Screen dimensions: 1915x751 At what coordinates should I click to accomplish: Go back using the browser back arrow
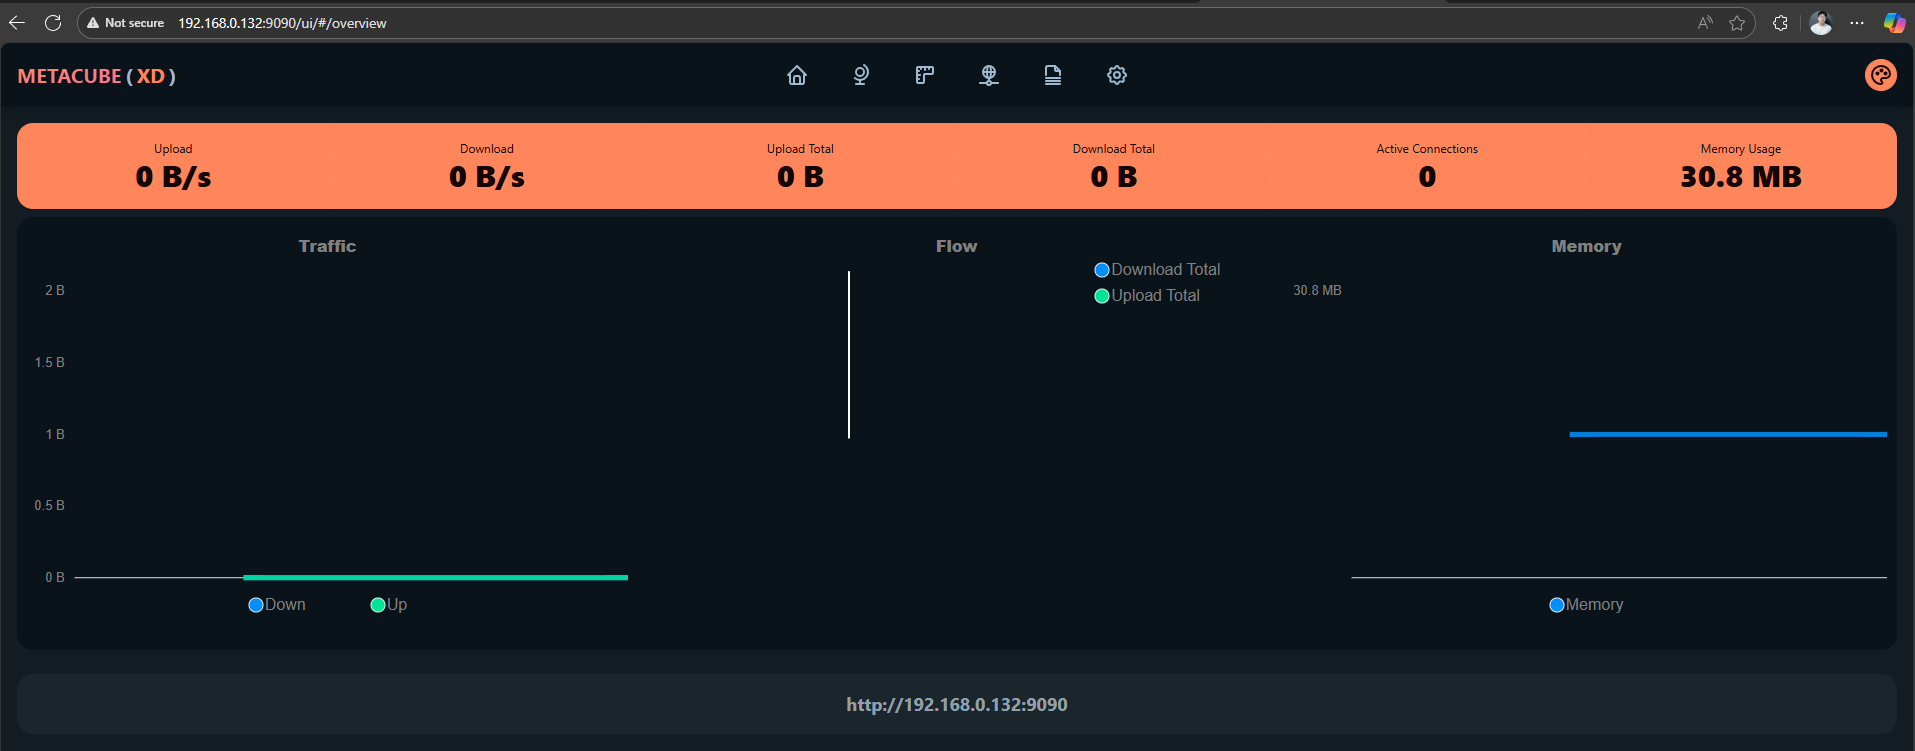(17, 23)
